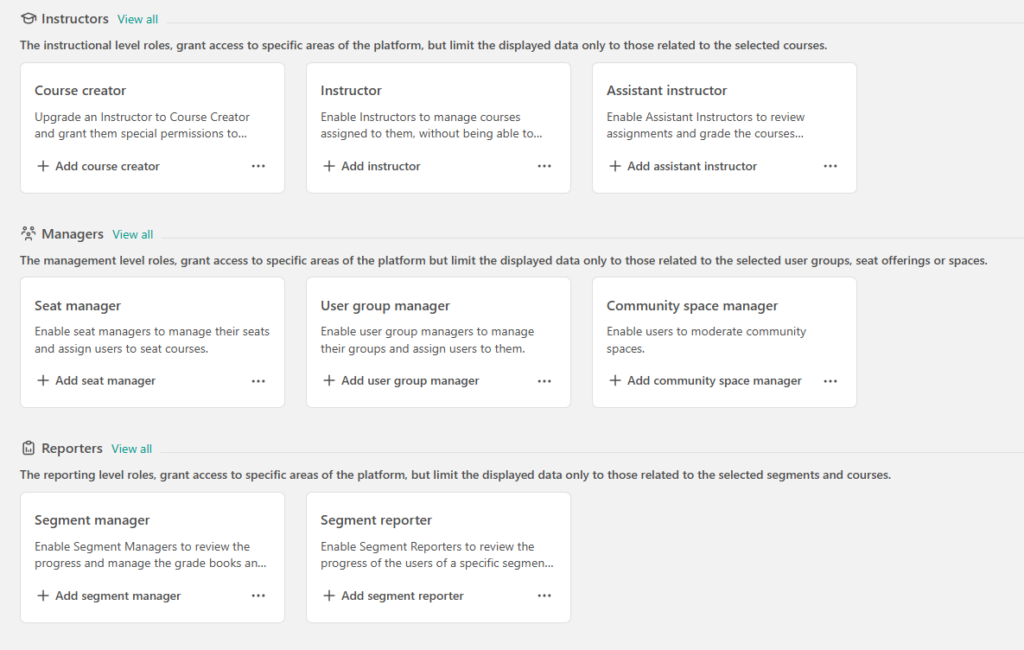The image size is (1024, 650).
Task: Add a course creator
Action: 107,166
